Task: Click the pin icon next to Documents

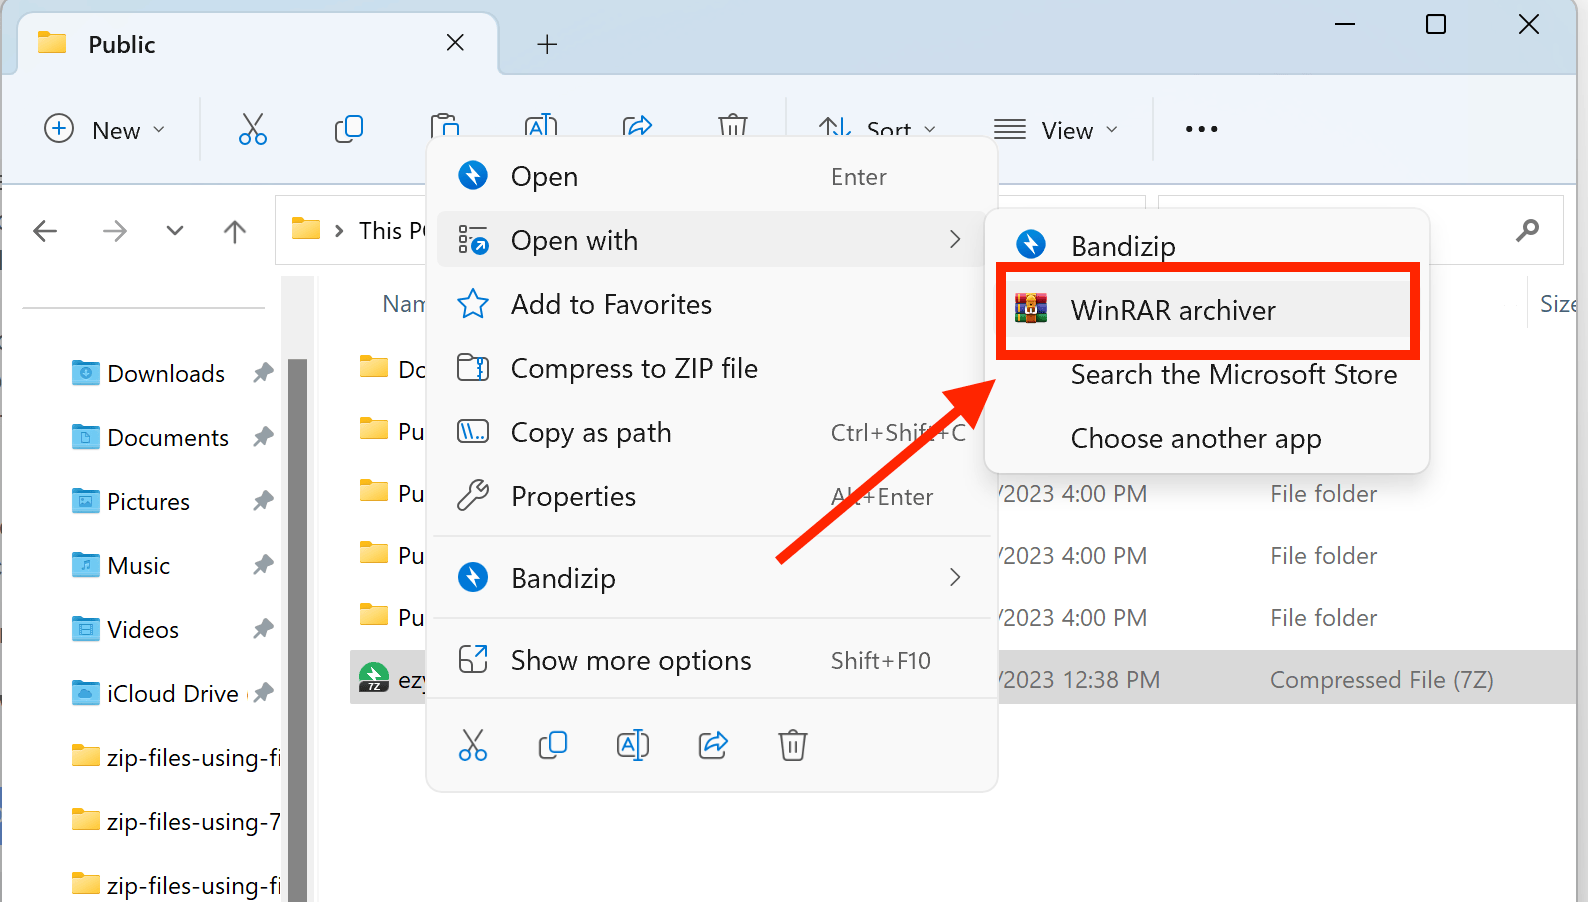Action: coord(263,437)
